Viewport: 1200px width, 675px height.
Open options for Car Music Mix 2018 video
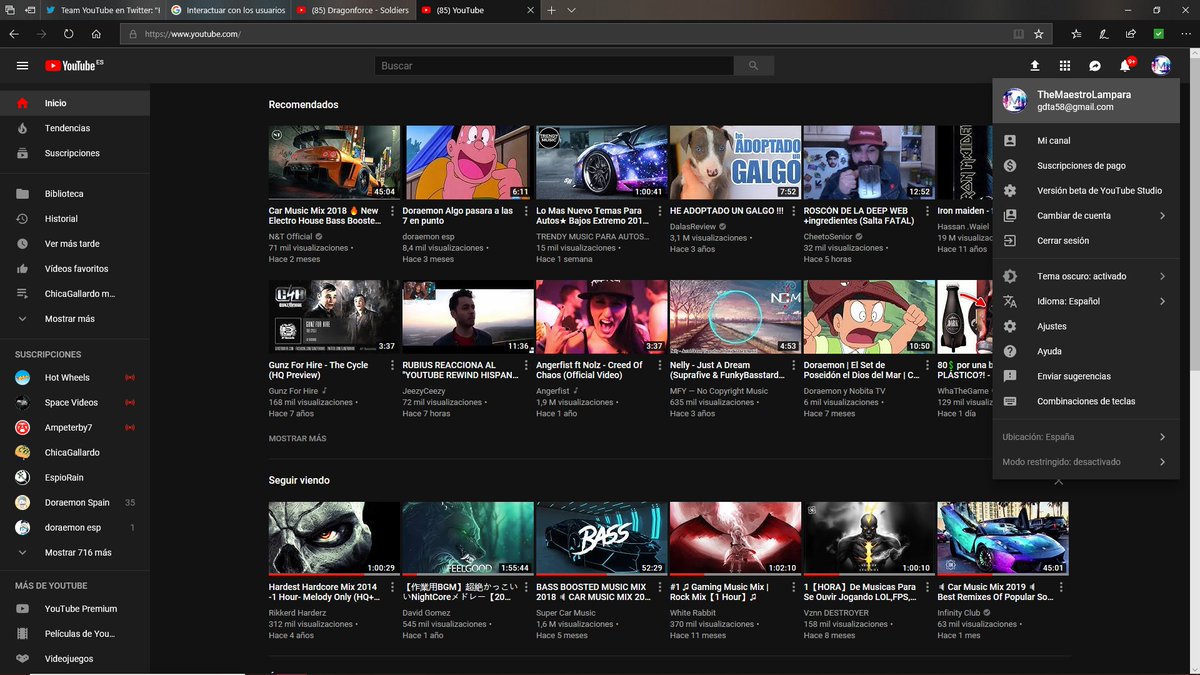(392, 212)
